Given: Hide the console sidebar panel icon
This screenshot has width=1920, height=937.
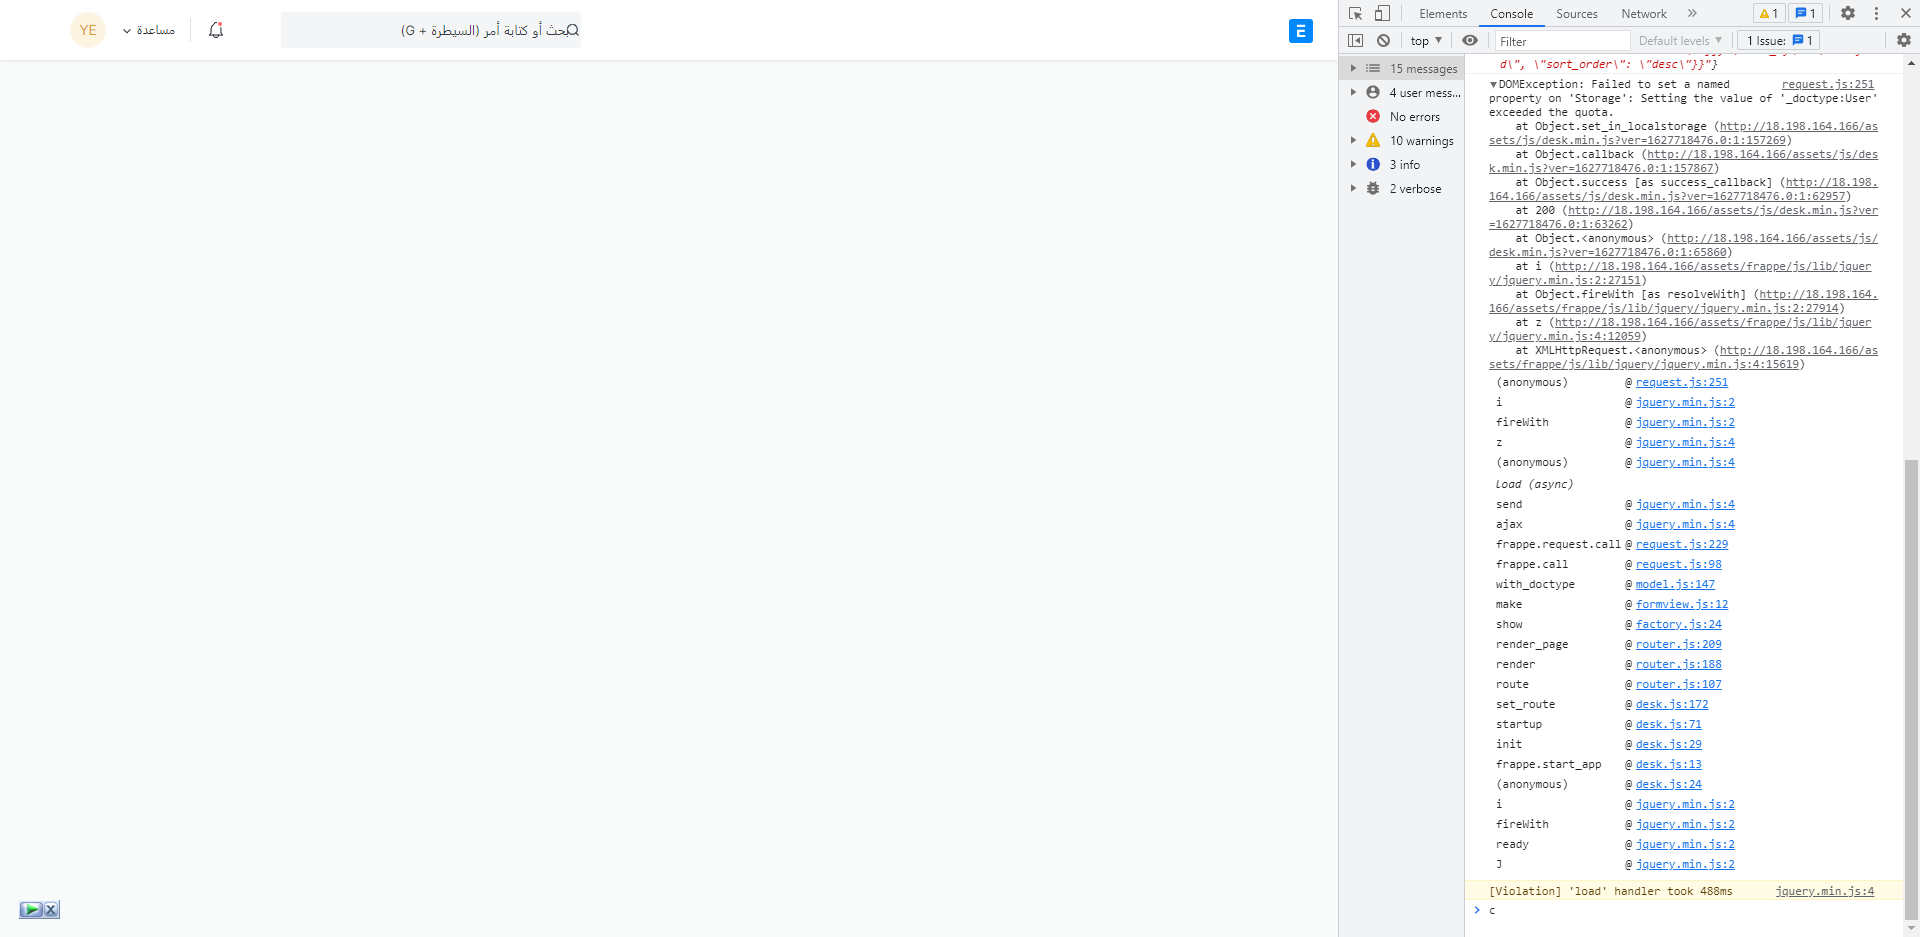Looking at the screenshot, I should pos(1355,40).
